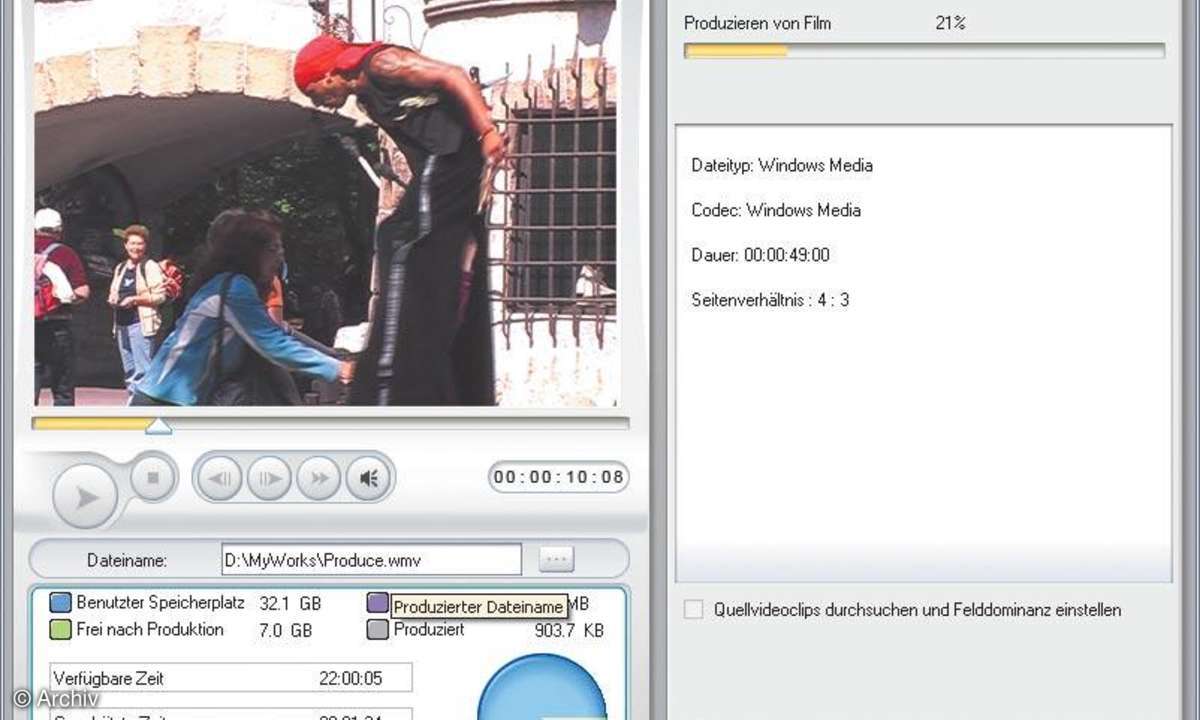Viewport: 1200px width, 720px height.
Task: Step back one frame in the preview
Action: point(219,478)
